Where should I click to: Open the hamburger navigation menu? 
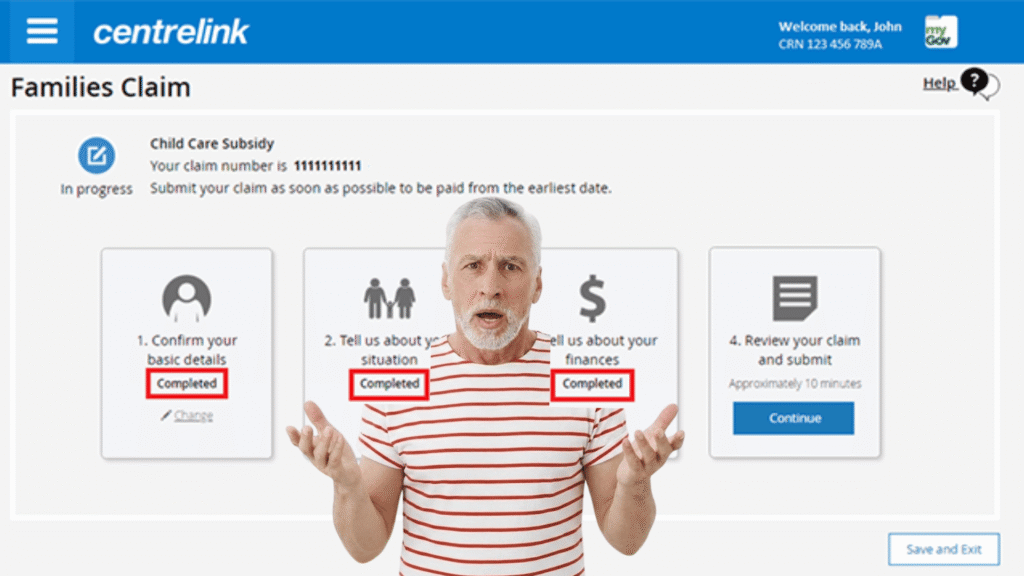pos(42,31)
